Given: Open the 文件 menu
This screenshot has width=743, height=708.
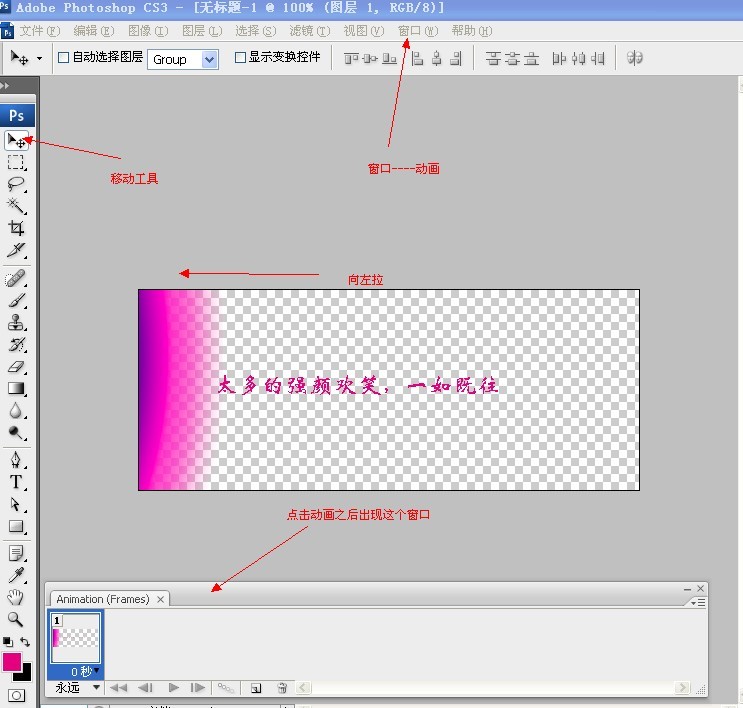Looking at the screenshot, I should 39,31.
